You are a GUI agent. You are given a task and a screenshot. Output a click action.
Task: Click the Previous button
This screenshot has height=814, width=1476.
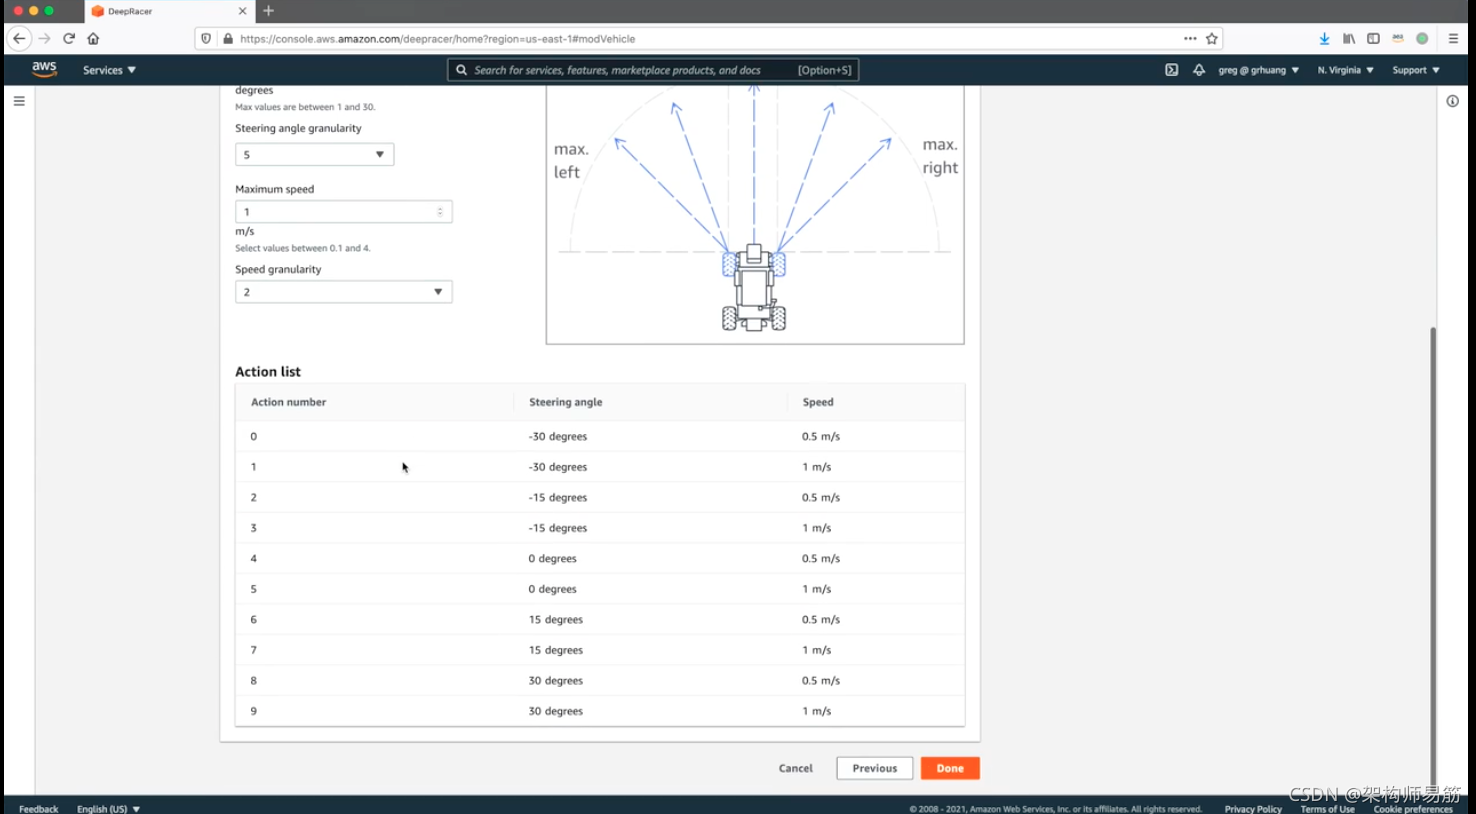tap(875, 768)
